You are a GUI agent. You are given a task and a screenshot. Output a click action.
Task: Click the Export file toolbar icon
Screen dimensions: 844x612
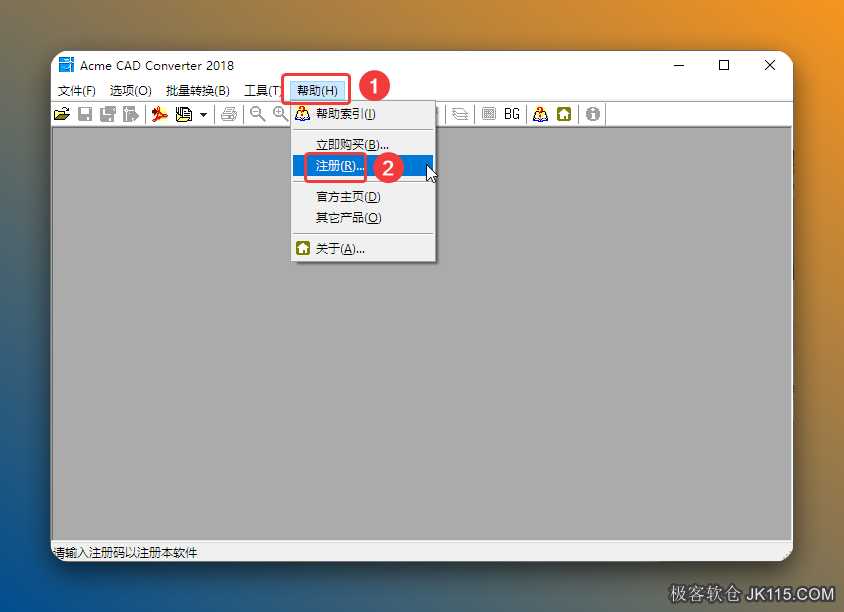131,114
